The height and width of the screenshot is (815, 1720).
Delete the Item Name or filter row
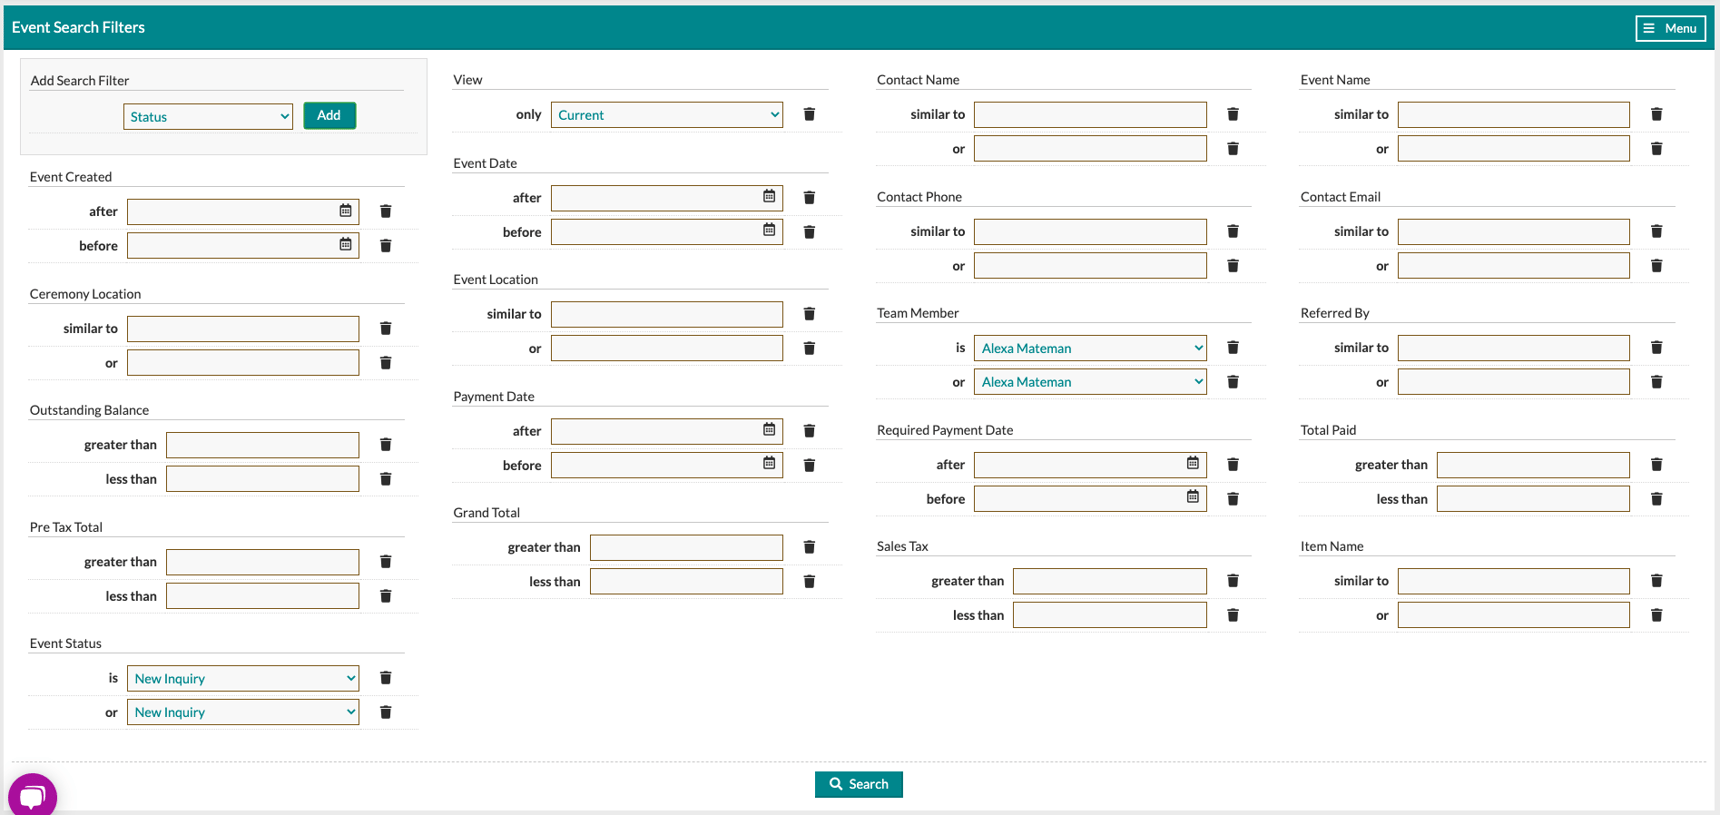[1656, 615]
